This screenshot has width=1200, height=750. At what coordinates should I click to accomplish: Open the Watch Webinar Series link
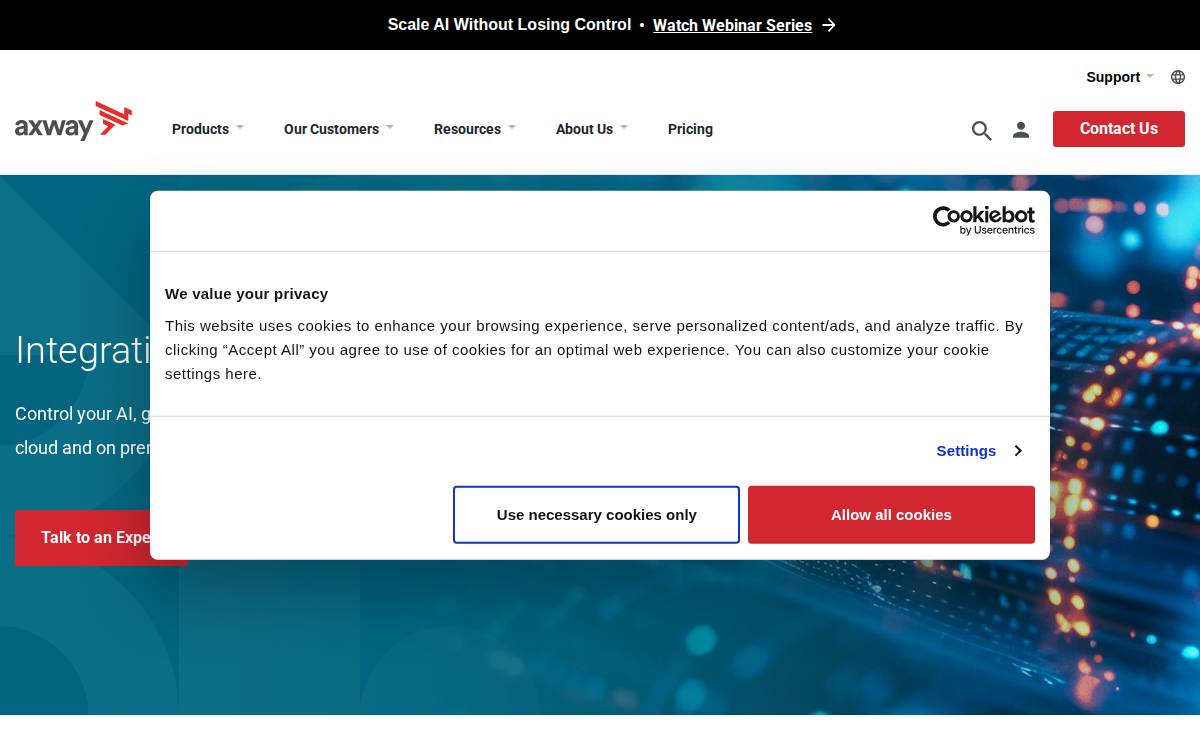point(732,26)
